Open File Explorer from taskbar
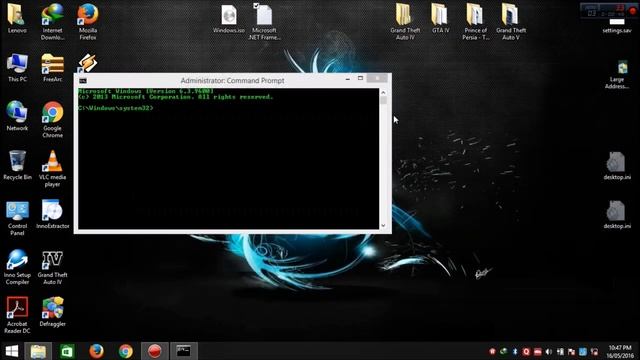The image size is (640, 360). tap(38, 351)
